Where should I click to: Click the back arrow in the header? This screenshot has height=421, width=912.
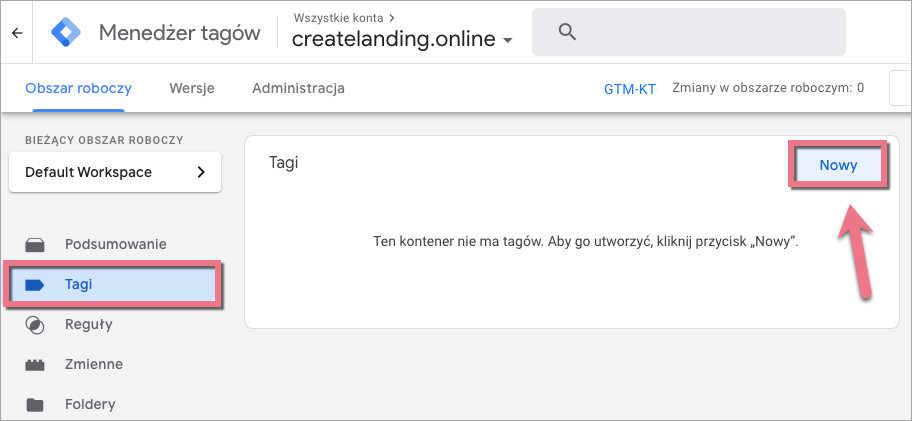tap(16, 33)
